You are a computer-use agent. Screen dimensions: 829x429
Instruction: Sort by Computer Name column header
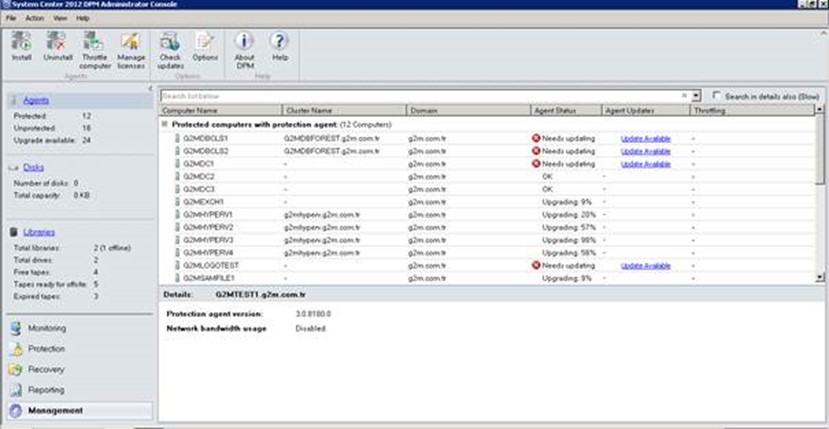click(x=220, y=111)
